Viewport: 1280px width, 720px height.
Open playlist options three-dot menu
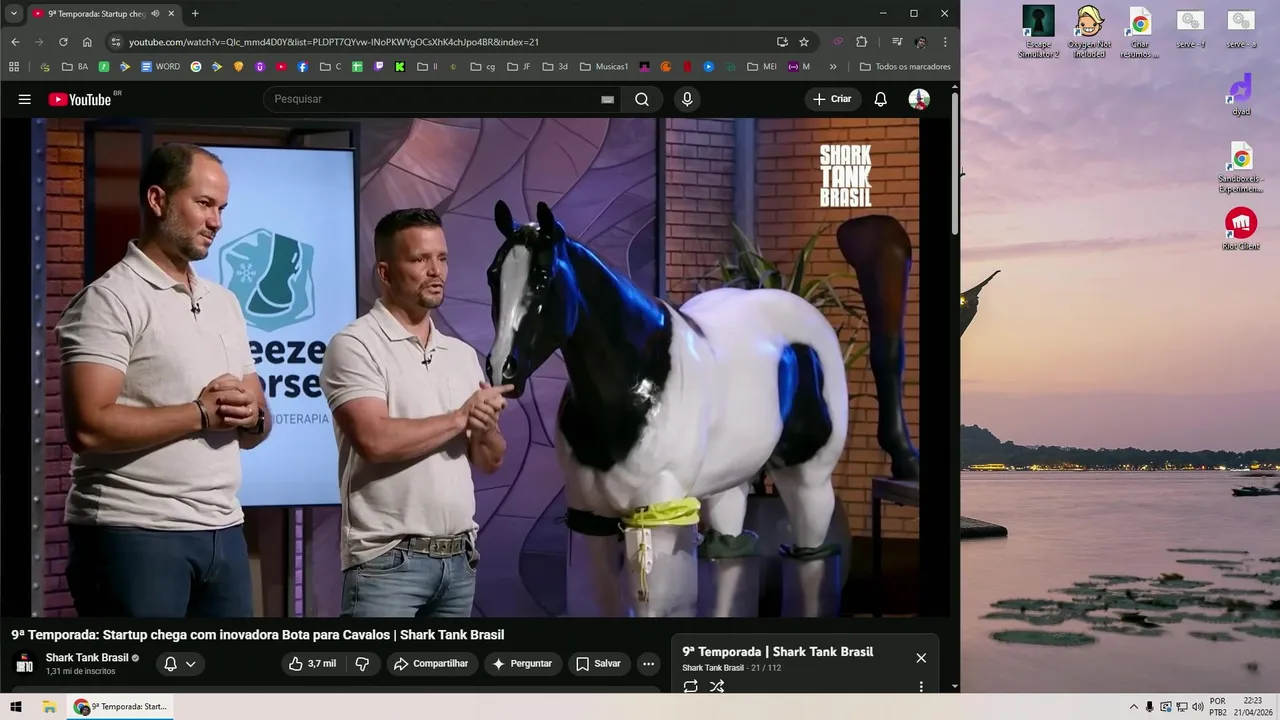(921, 687)
